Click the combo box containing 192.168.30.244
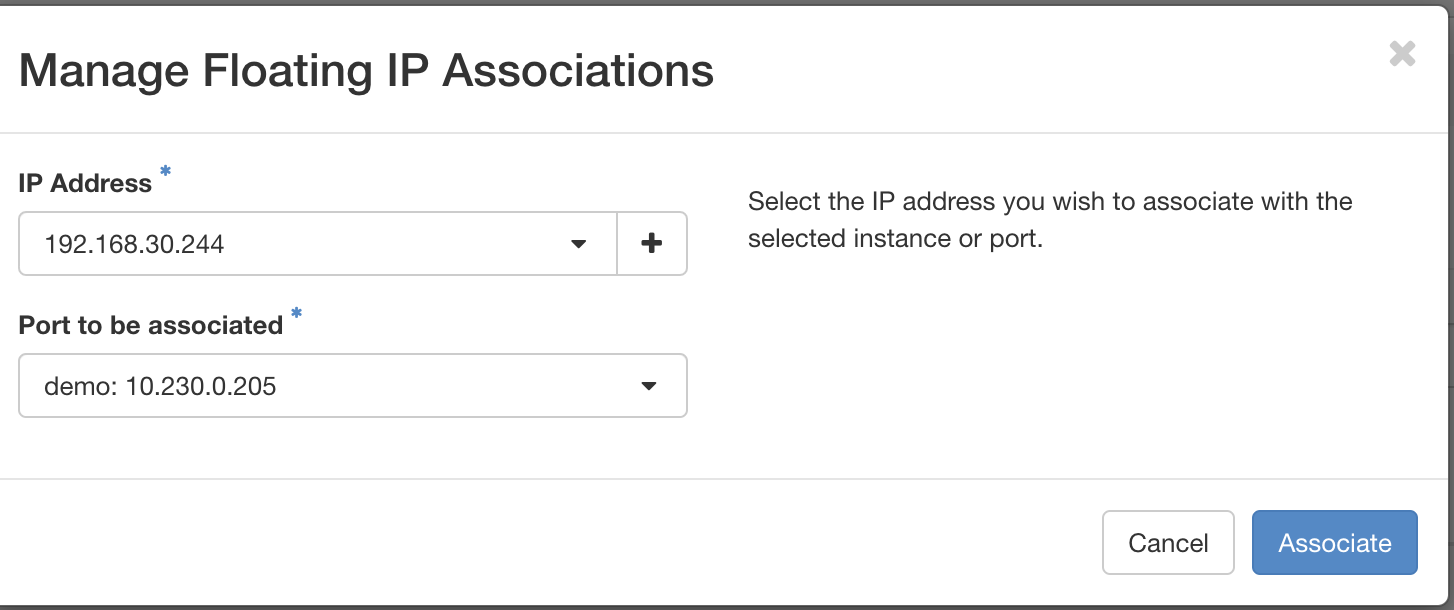 tap(317, 243)
